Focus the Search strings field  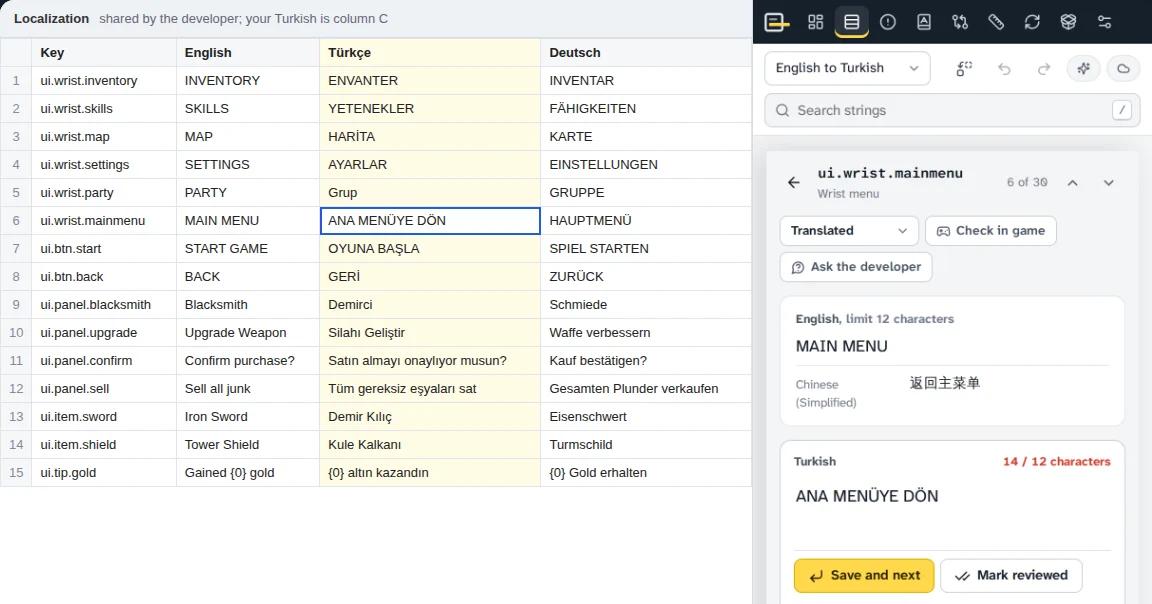point(952,110)
